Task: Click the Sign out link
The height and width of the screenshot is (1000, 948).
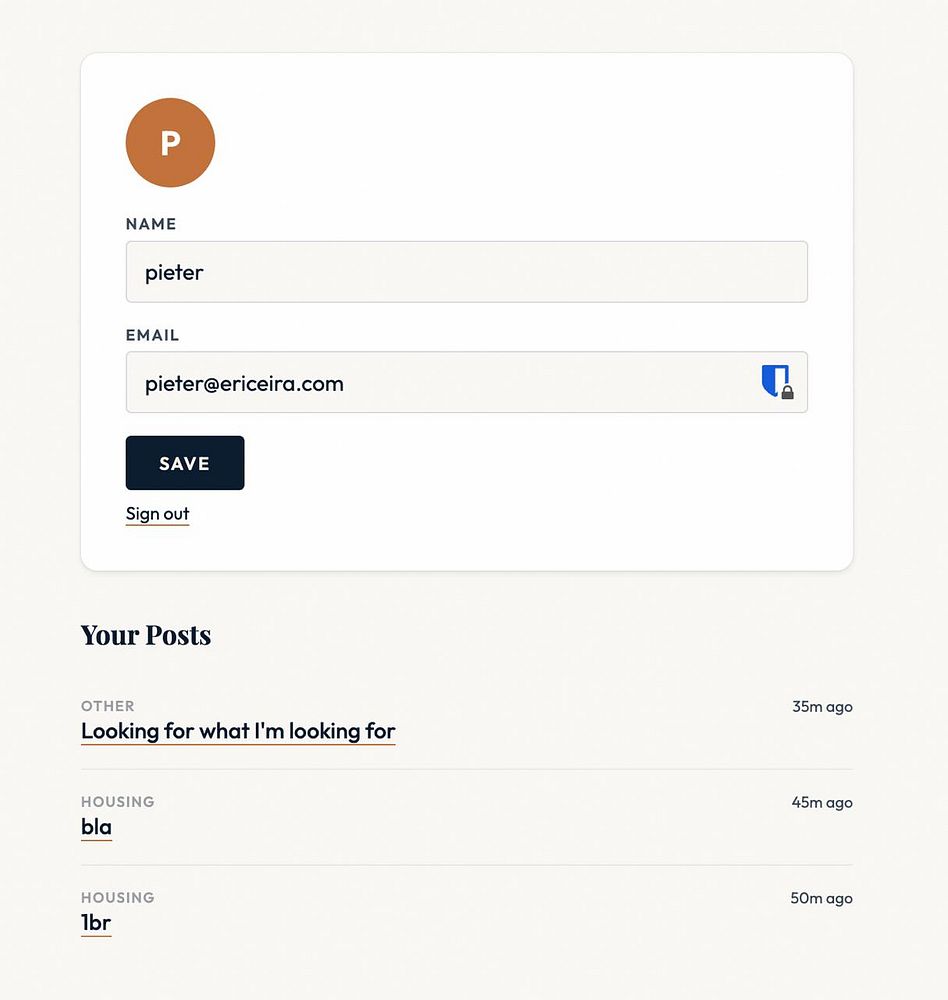Action: [x=157, y=514]
